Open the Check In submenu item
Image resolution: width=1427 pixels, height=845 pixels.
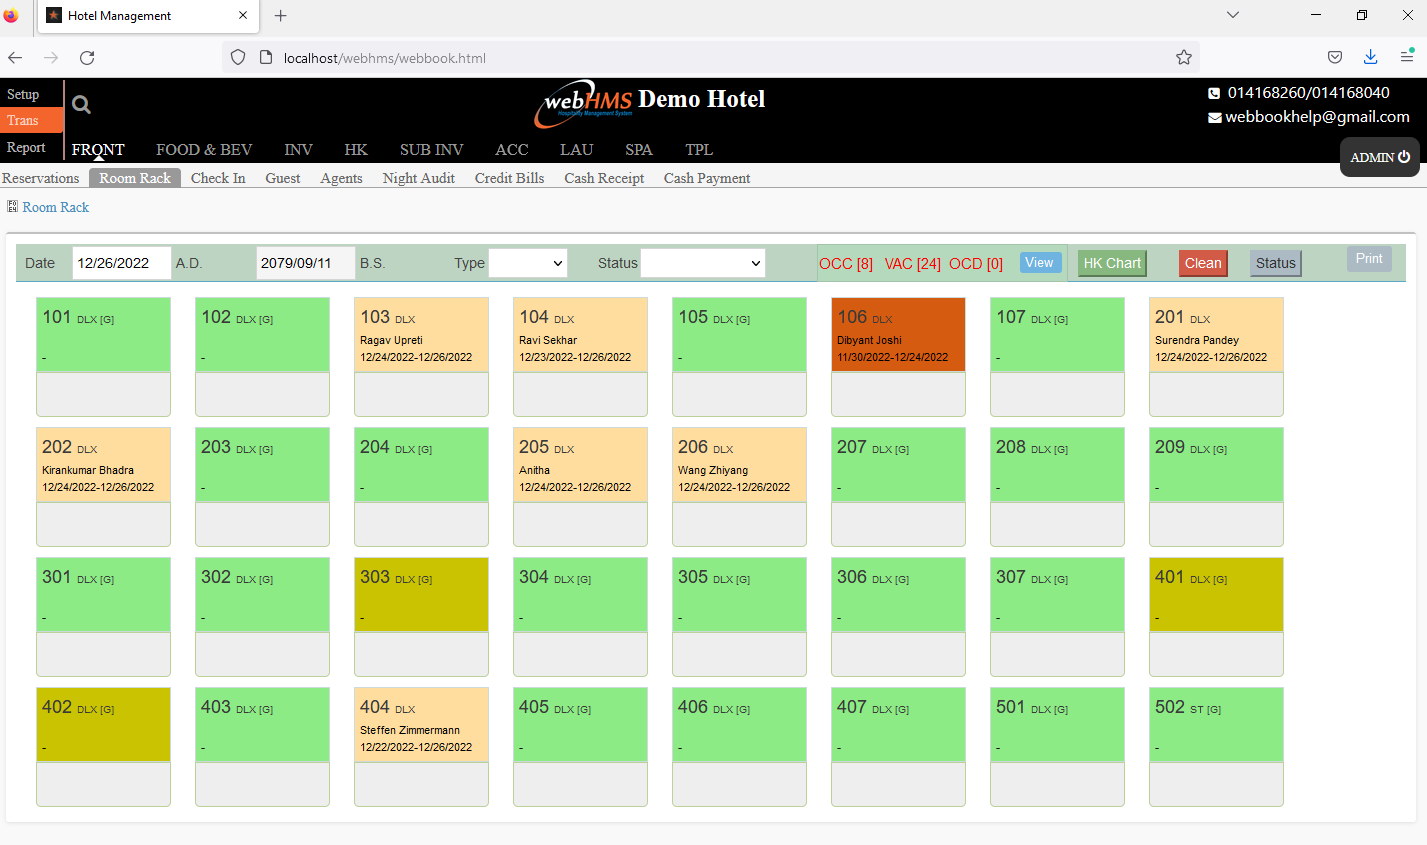(218, 178)
